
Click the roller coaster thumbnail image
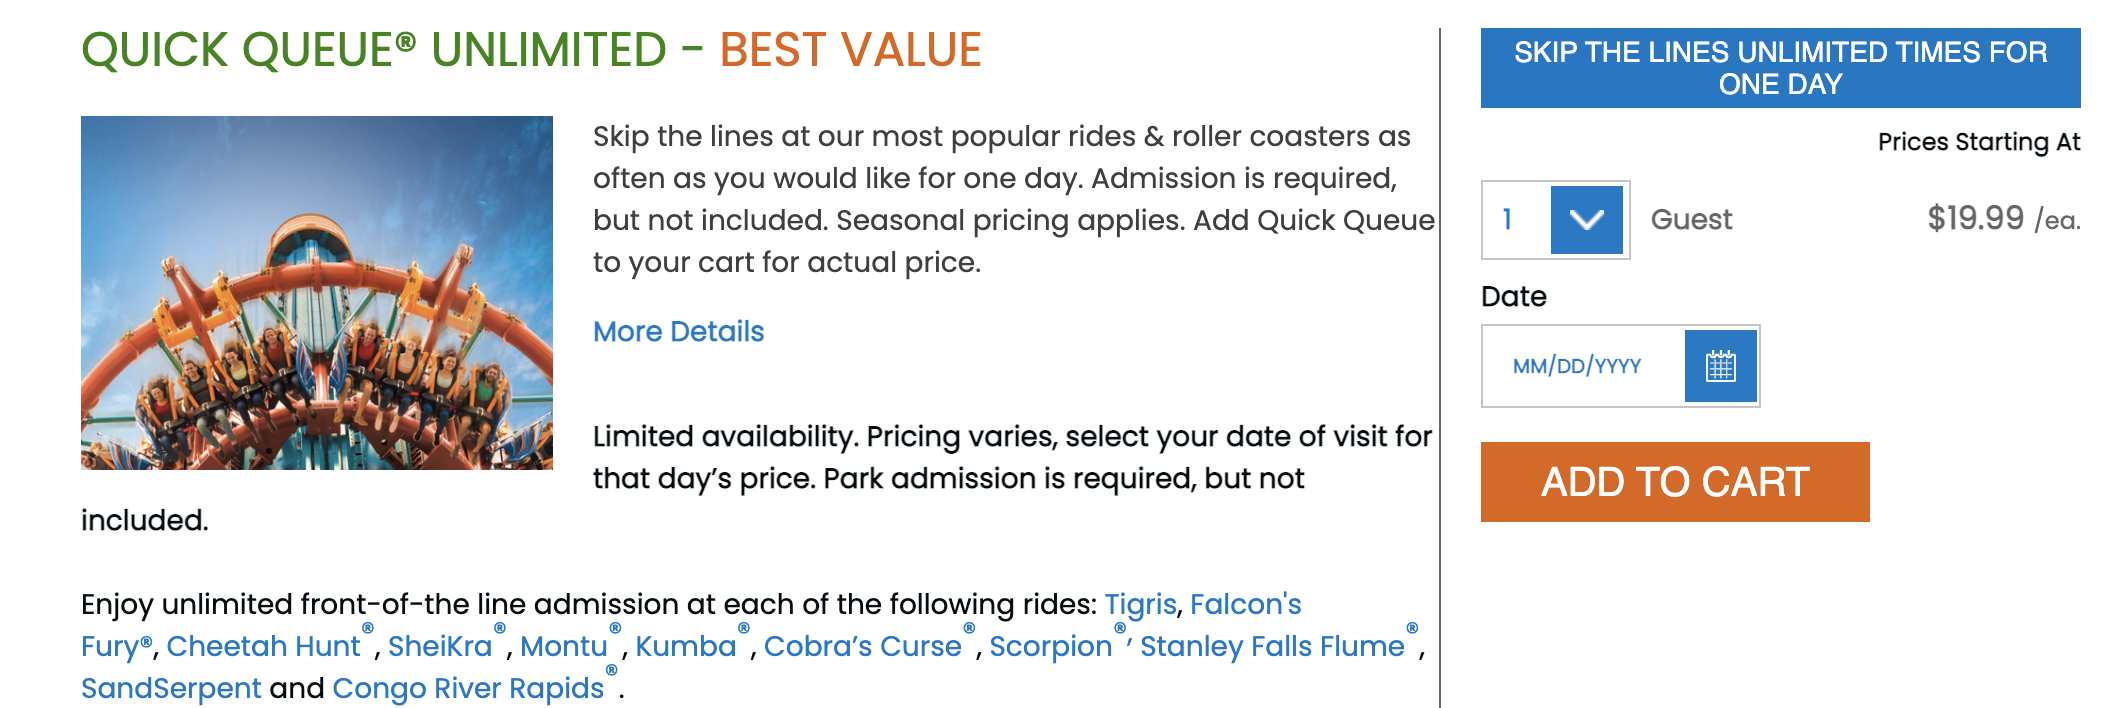(317, 293)
